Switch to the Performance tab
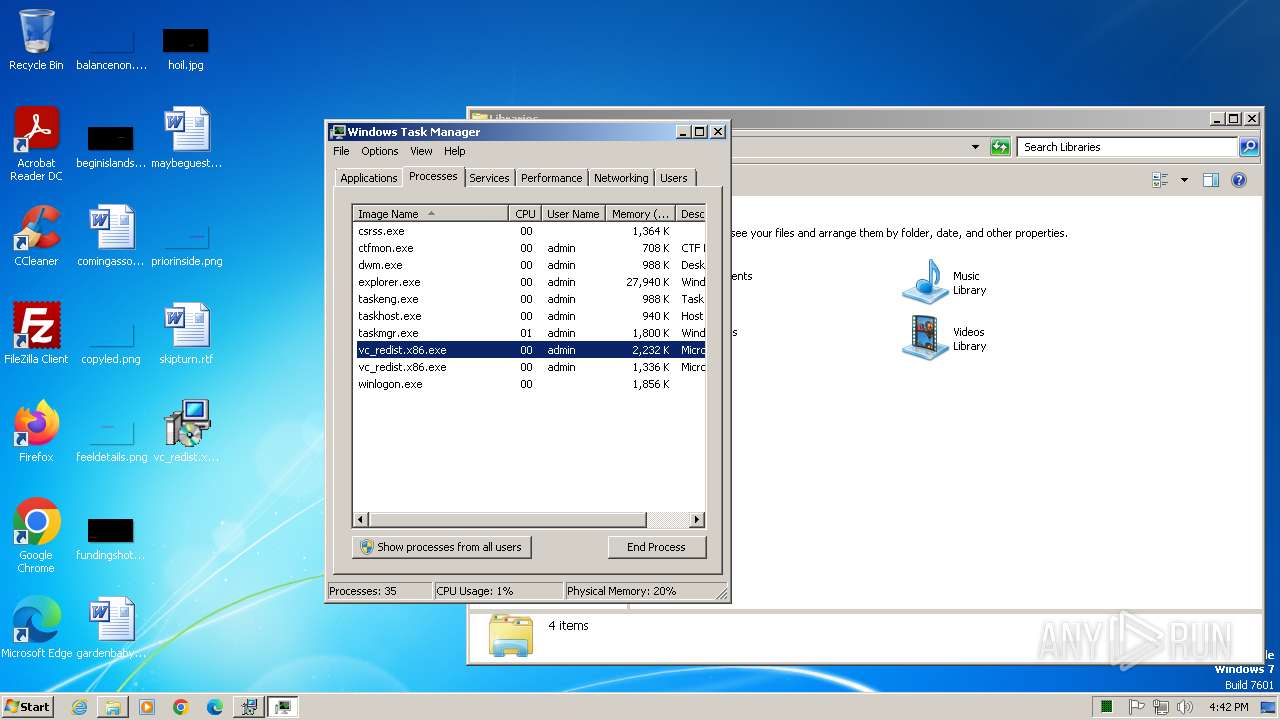This screenshot has width=1280, height=720. click(x=551, y=178)
